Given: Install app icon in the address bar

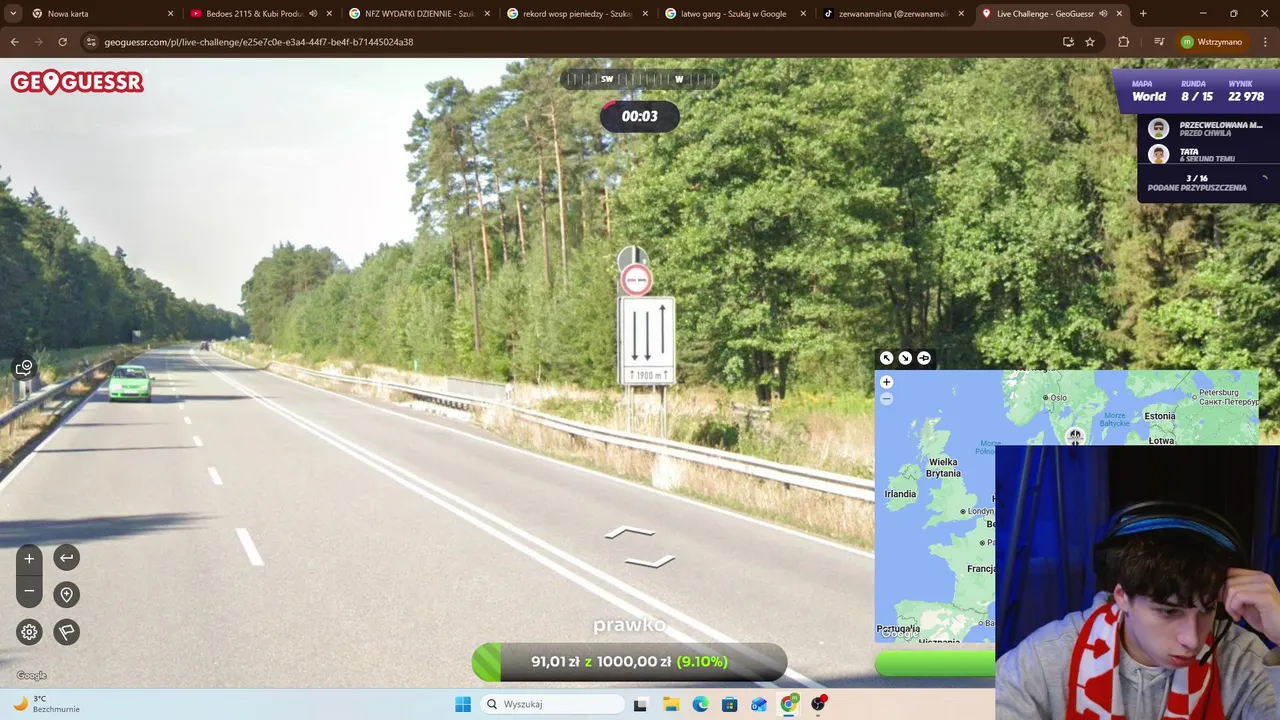Looking at the screenshot, I should coord(1068,42).
